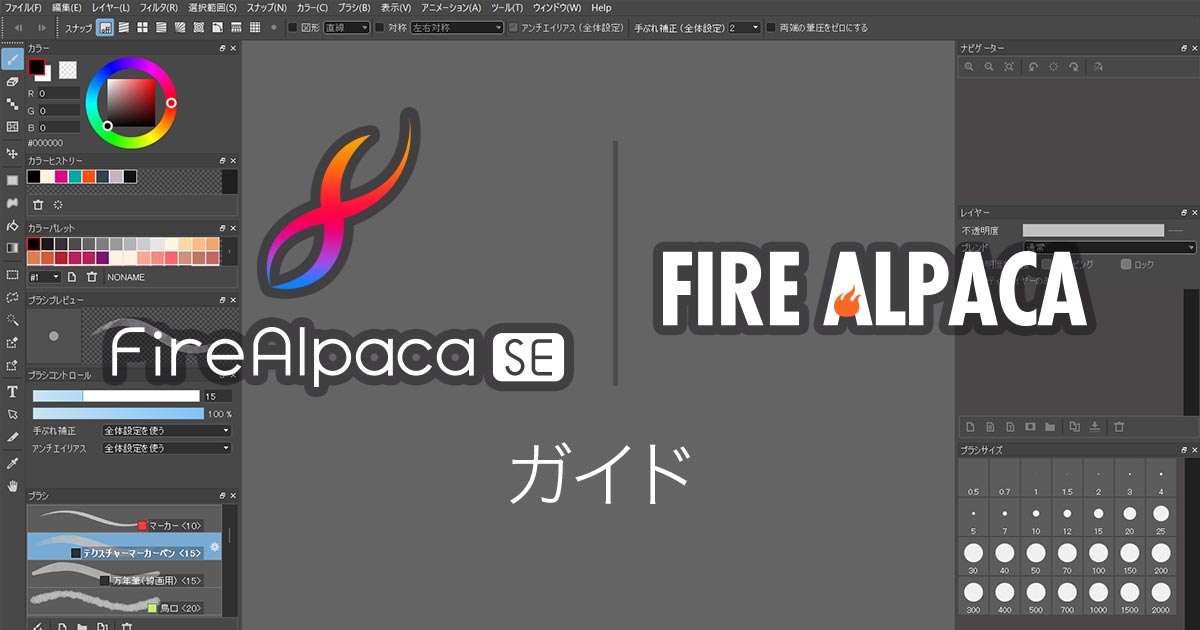Open the 直線 shape dropdown
The width and height of the screenshot is (1200, 630).
coord(345,28)
